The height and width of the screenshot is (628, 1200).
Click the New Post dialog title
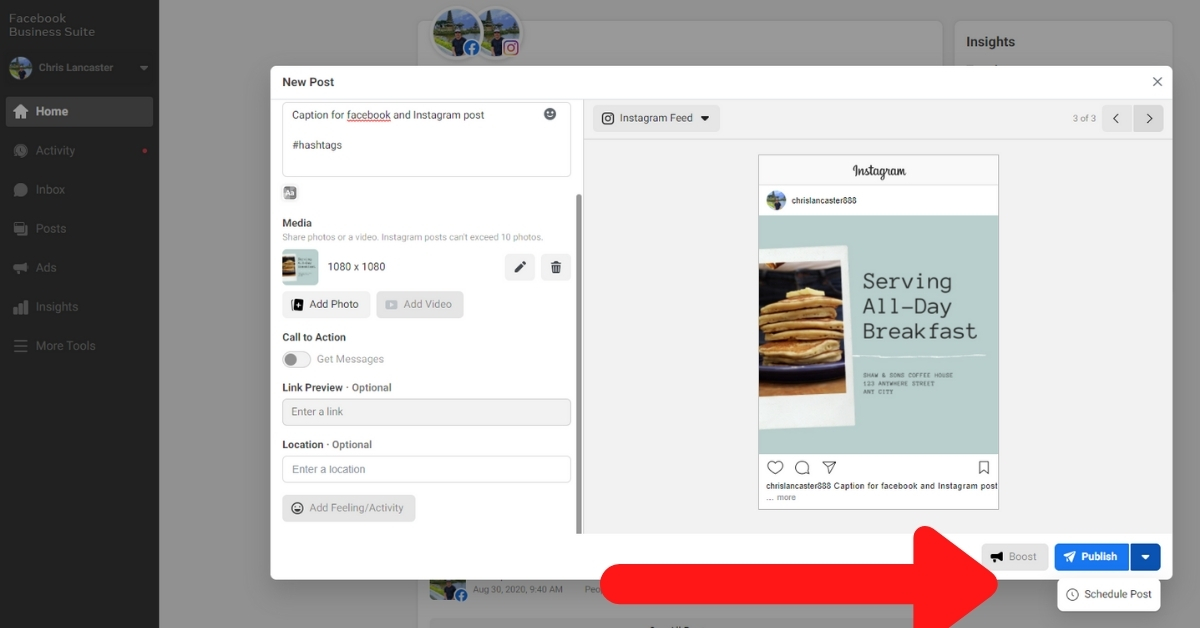308,82
